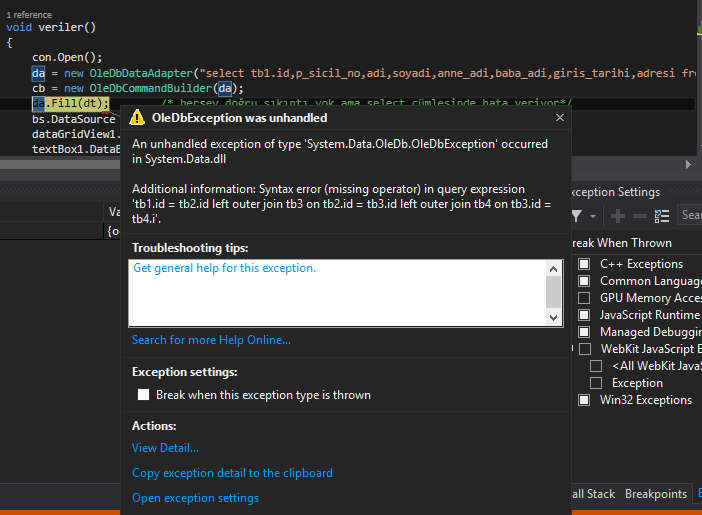Click troubleshooting tips scroll up arrow
702x515 pixels.
click(x=553, y=269)
